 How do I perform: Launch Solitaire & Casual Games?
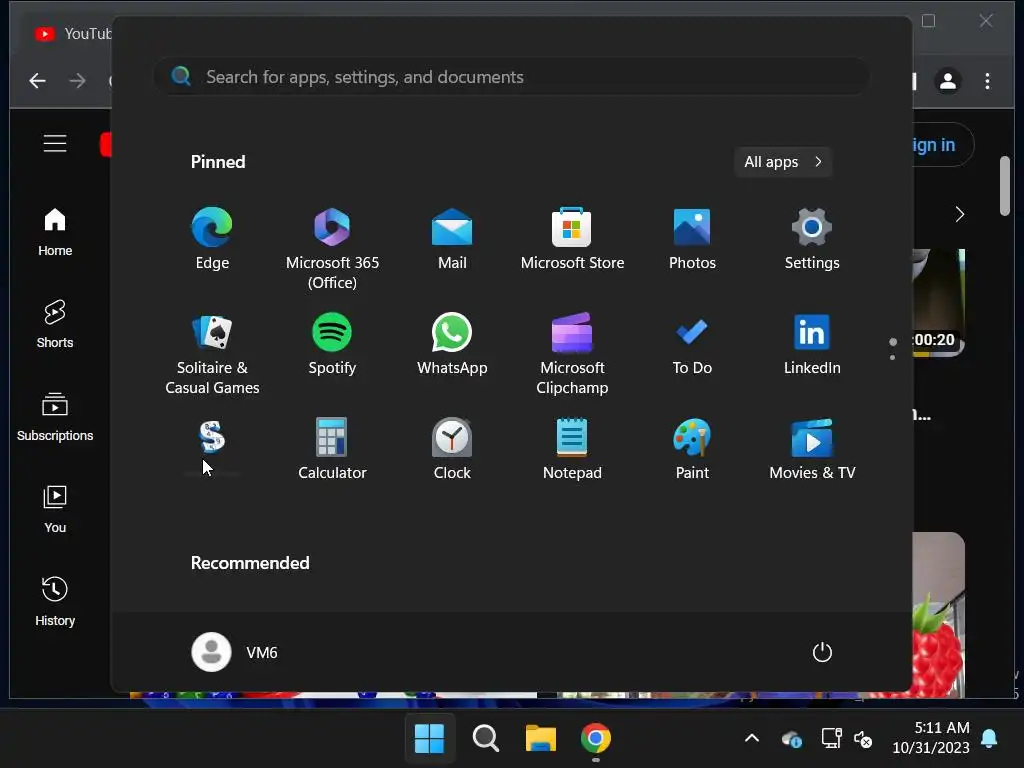tap(212, 353)
